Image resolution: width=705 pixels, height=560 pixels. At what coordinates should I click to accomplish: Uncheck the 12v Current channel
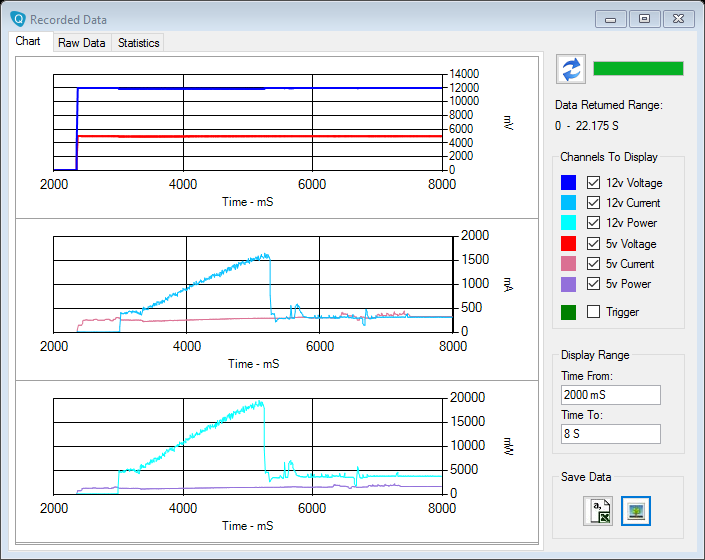tap(594, 203)
